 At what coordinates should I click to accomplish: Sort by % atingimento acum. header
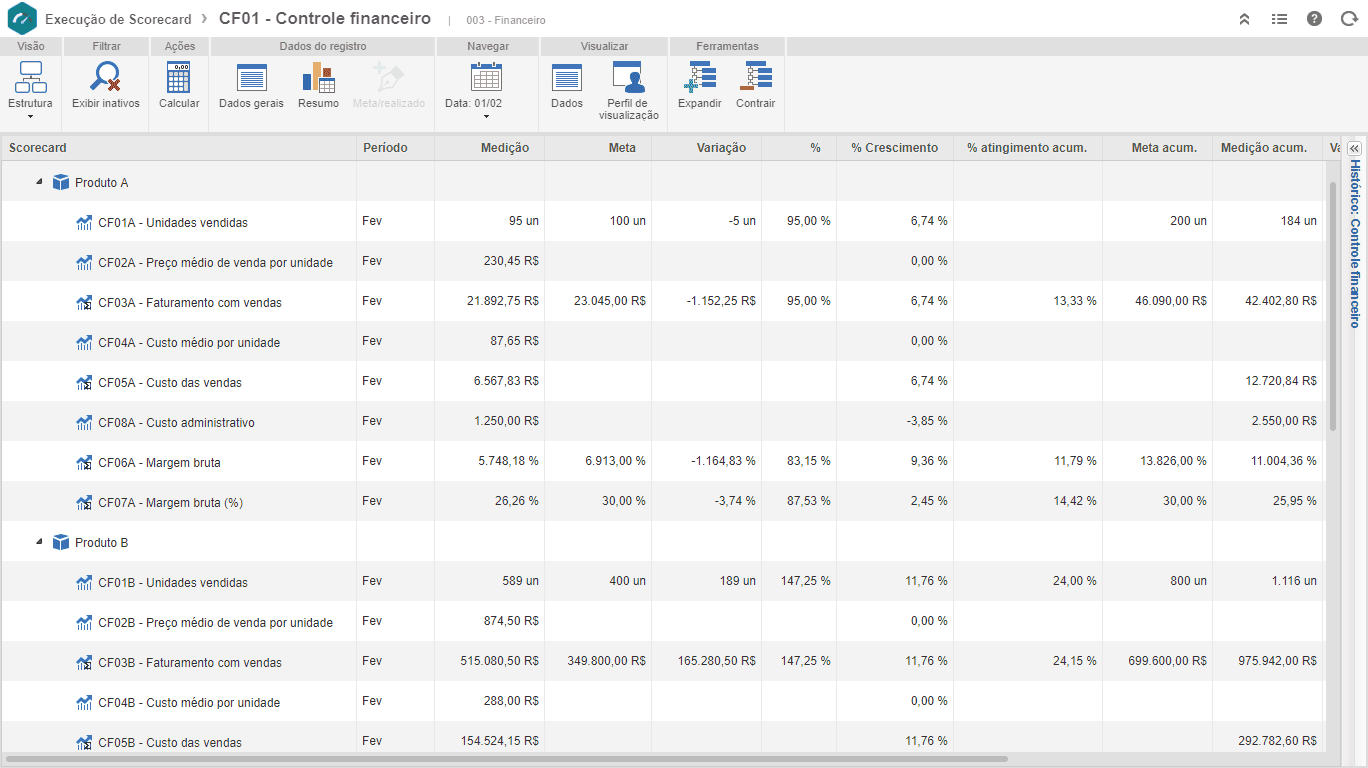pos(1028,148)
